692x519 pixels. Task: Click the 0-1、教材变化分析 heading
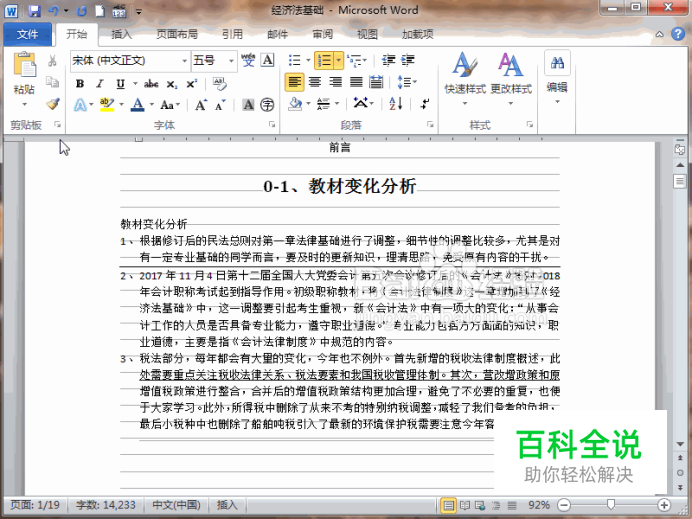pyautogui.click(x=340, y=186)
